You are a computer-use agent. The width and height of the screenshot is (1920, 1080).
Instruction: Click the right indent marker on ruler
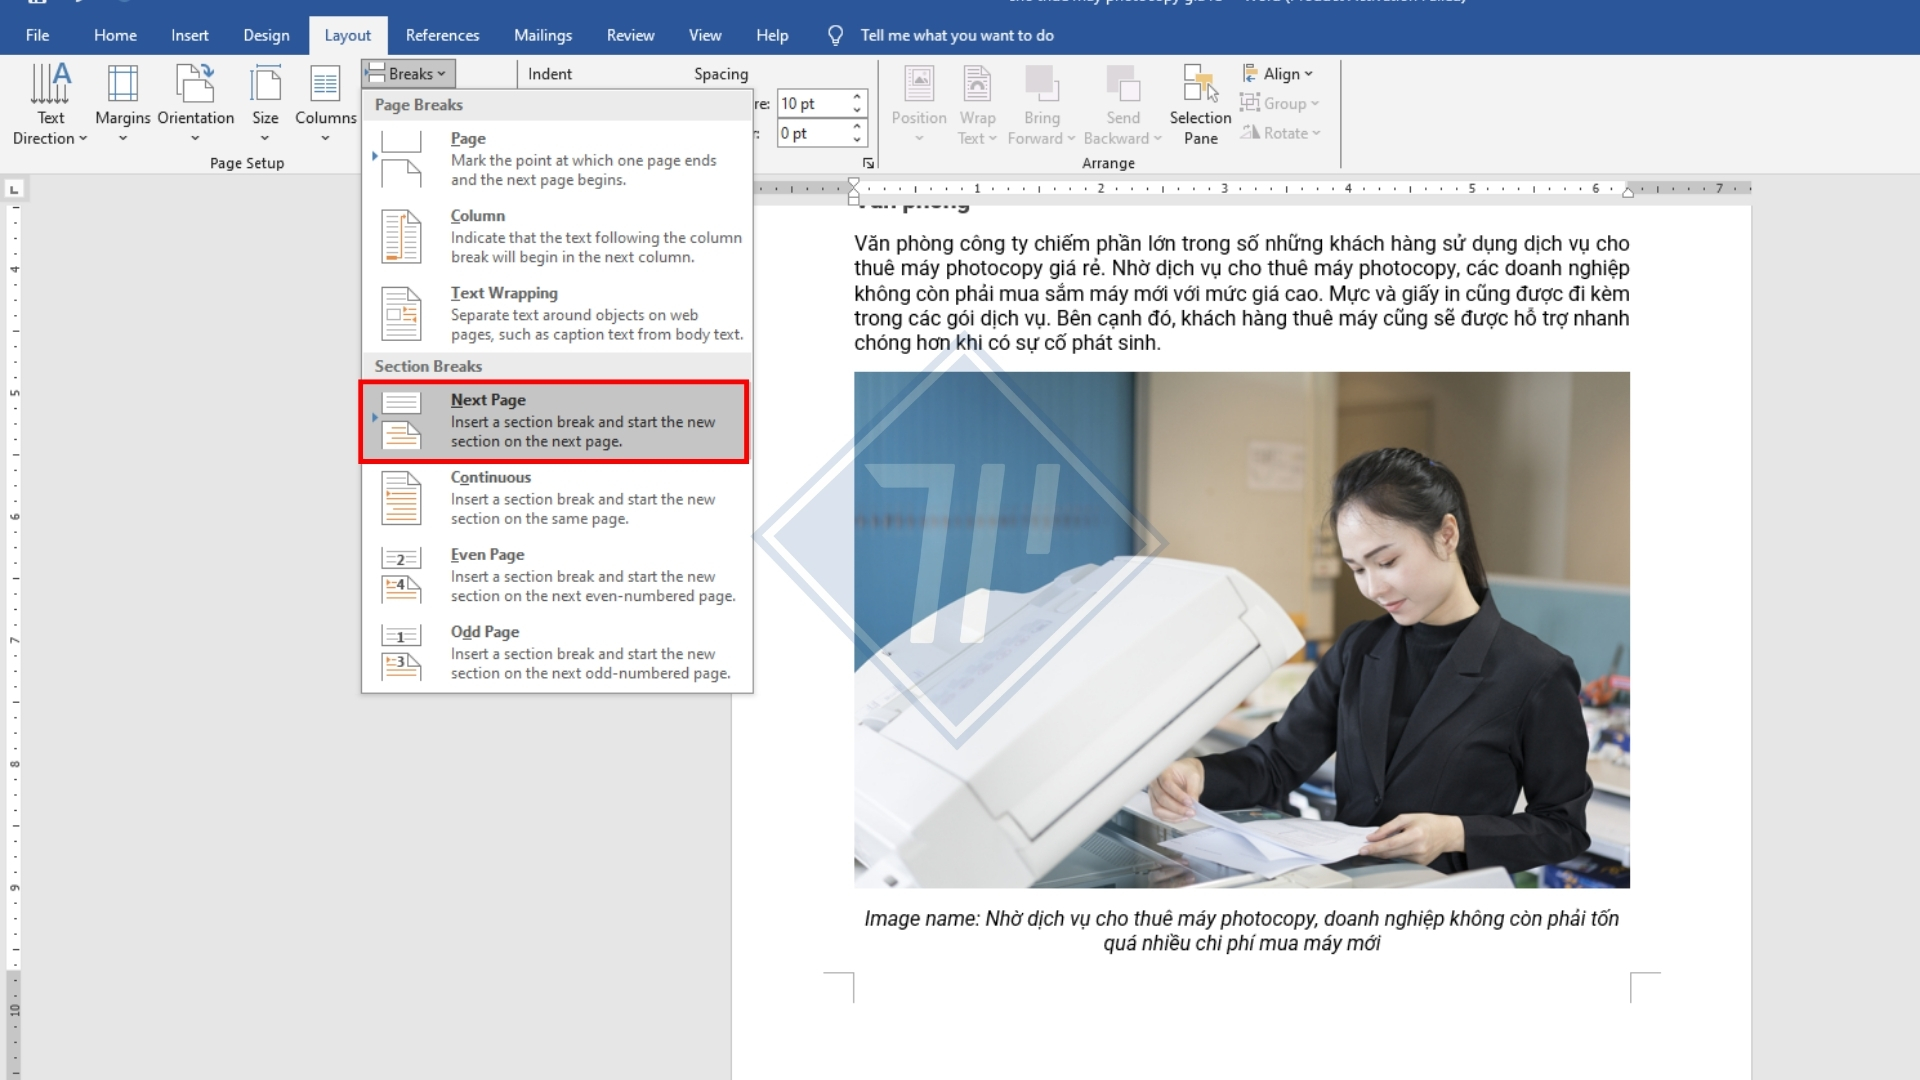tap(1628, 191)
